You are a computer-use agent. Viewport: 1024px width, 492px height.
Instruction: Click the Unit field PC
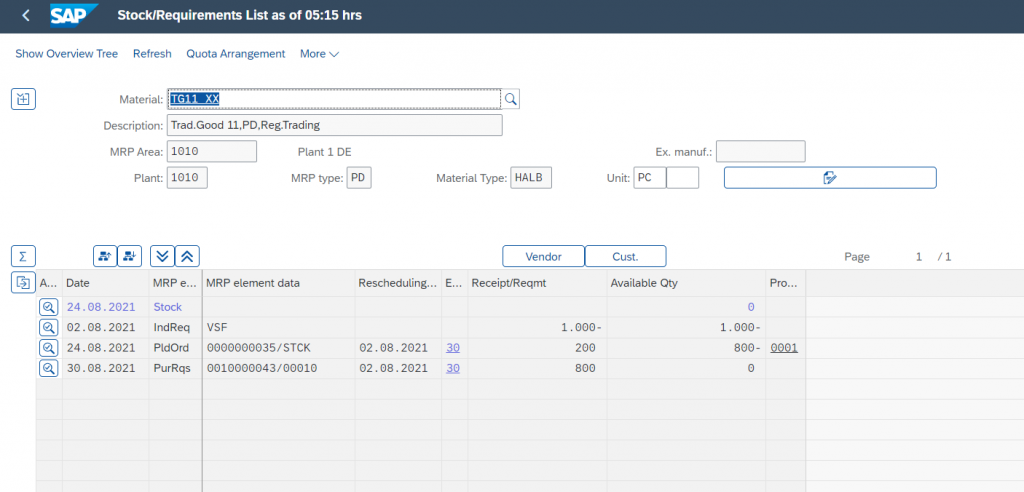point(649,177)
